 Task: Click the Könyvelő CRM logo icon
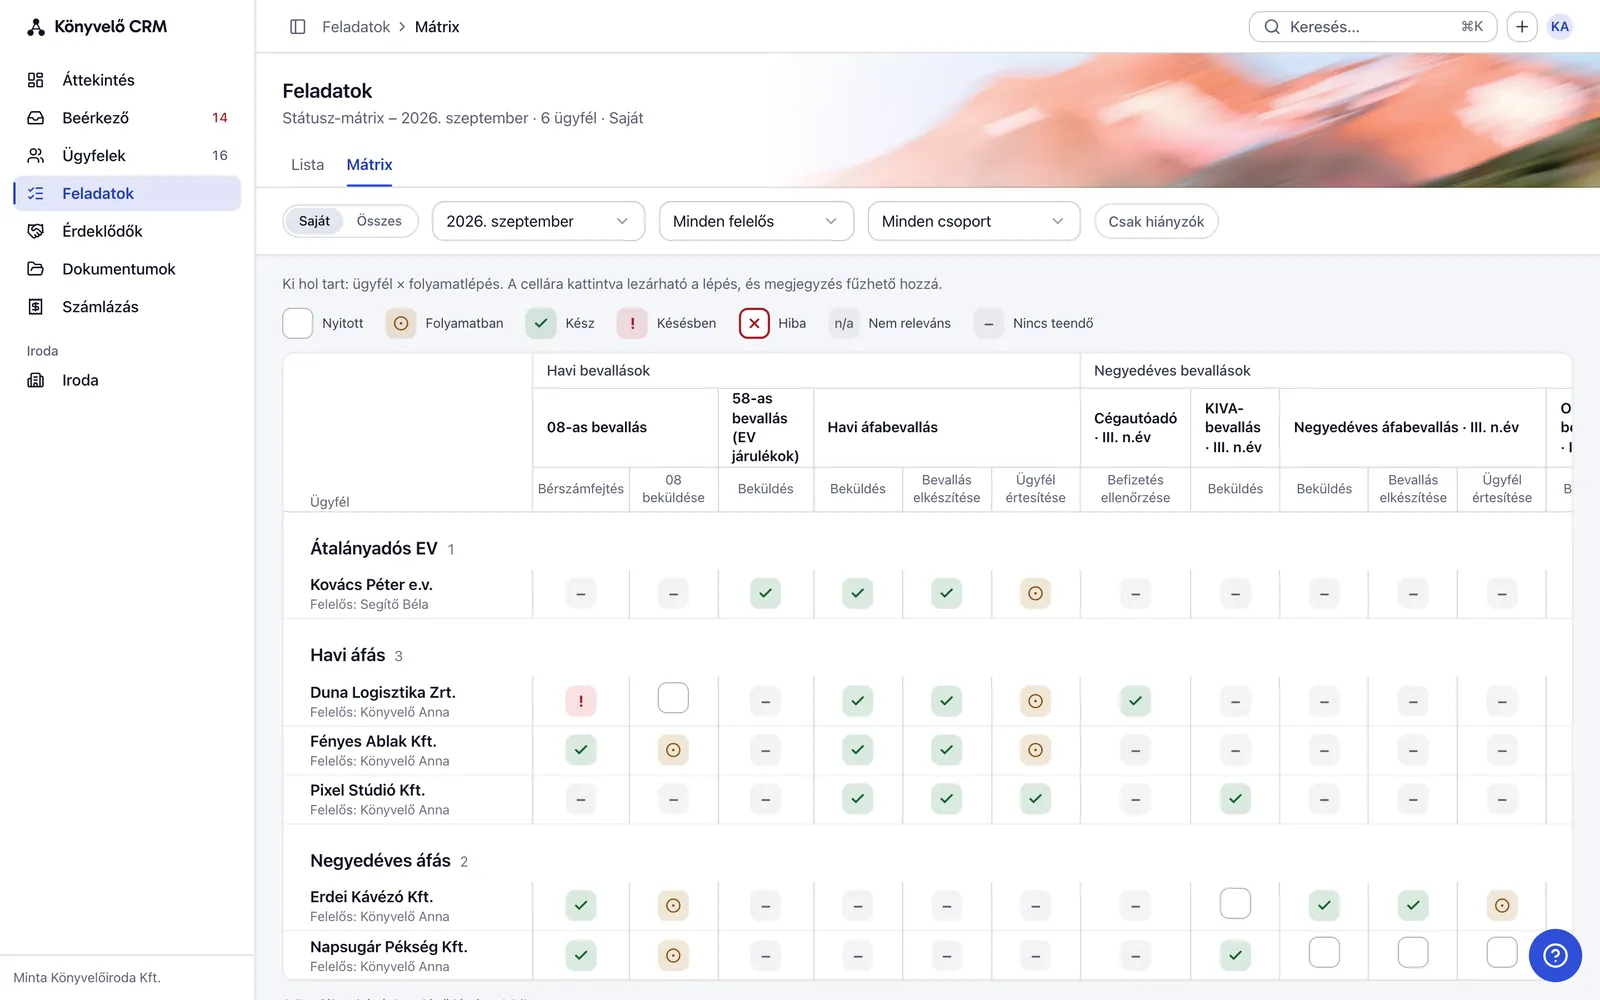pos(36,27)
